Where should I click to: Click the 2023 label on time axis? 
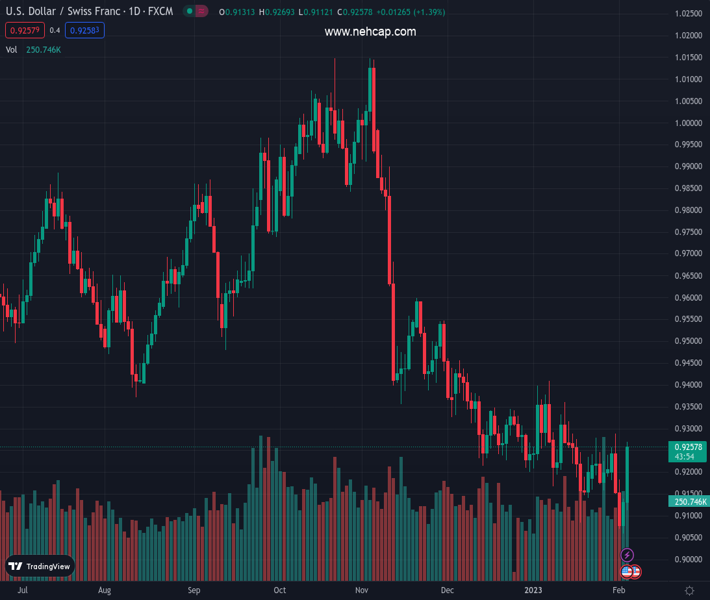coord(537,590)
